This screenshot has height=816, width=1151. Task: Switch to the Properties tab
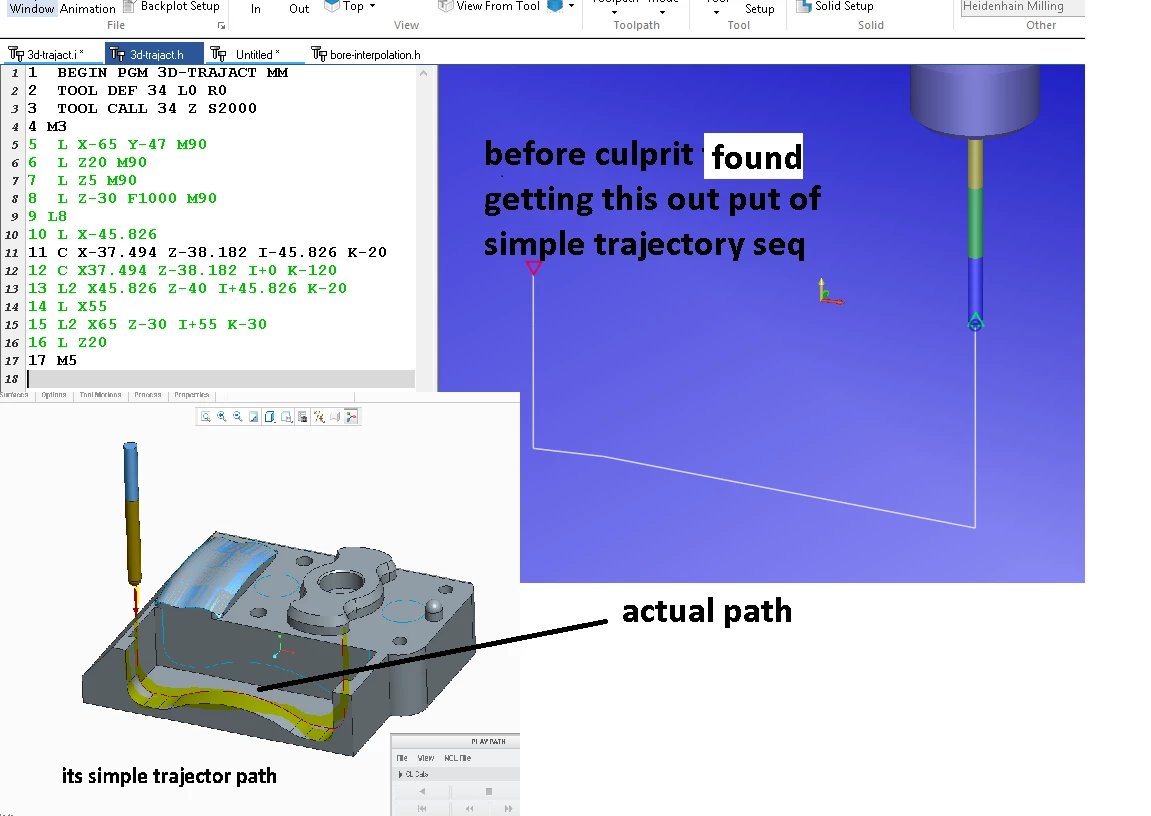point(192,395)
